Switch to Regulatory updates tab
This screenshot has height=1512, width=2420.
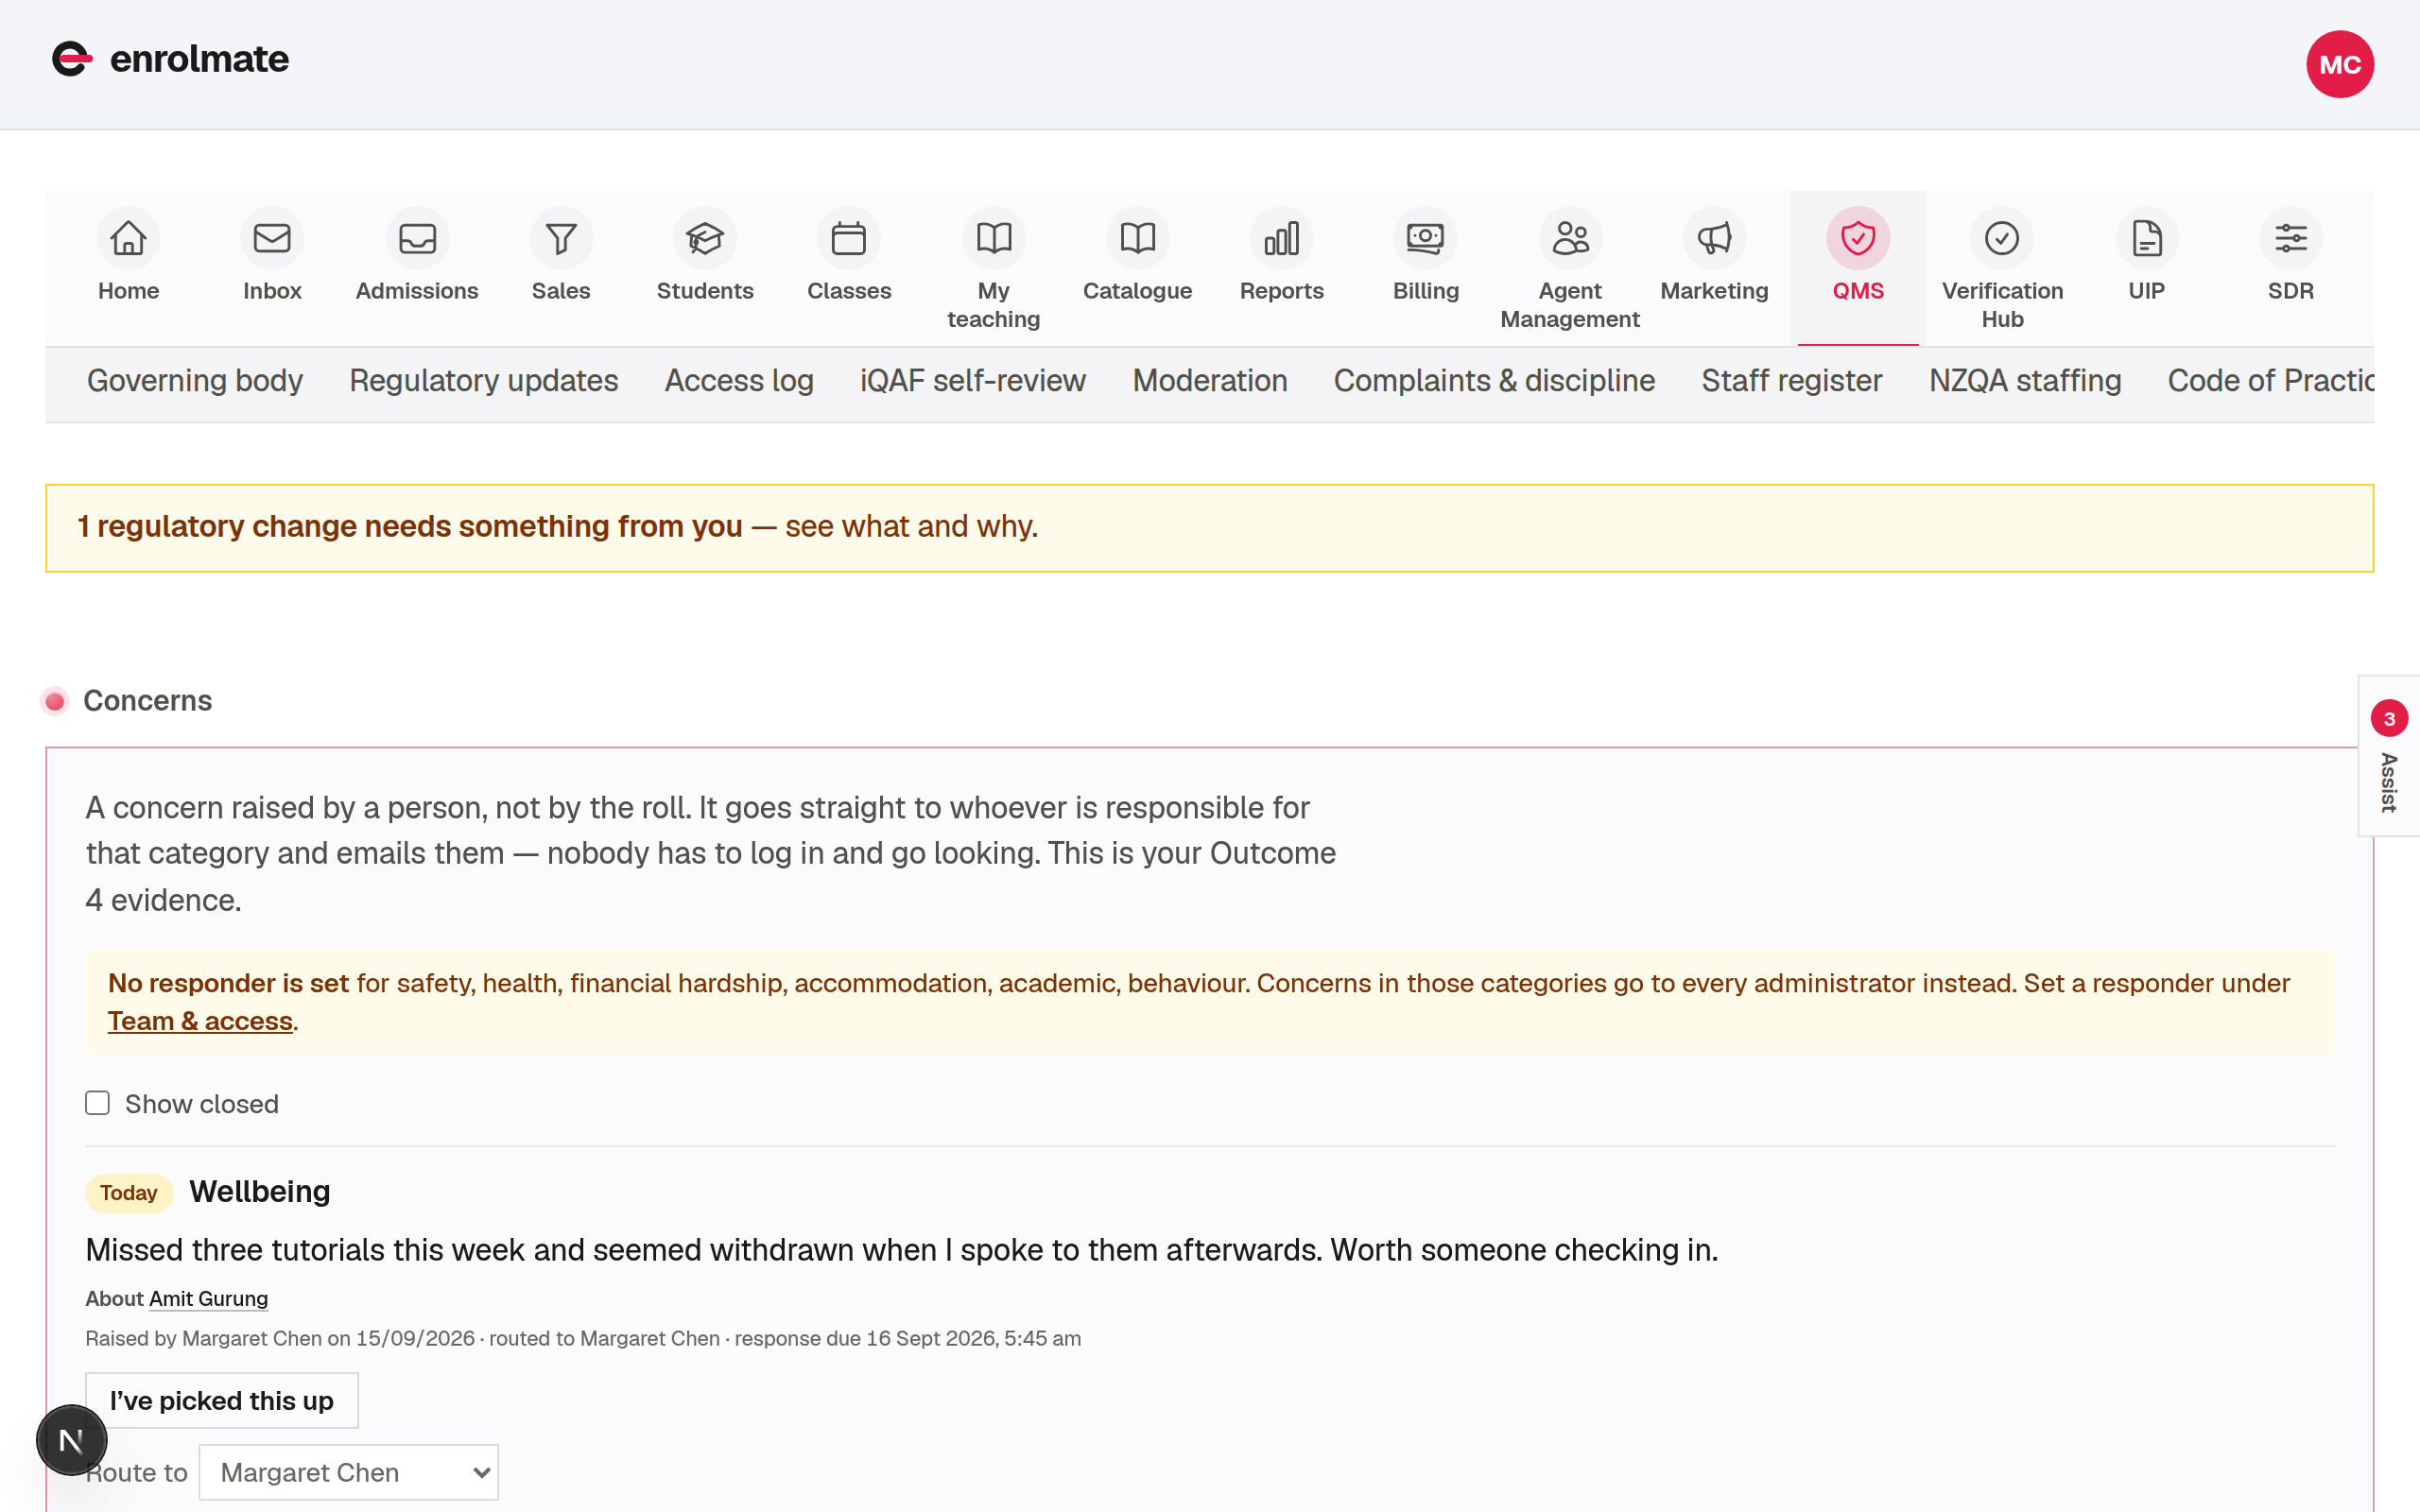point(484,381)
